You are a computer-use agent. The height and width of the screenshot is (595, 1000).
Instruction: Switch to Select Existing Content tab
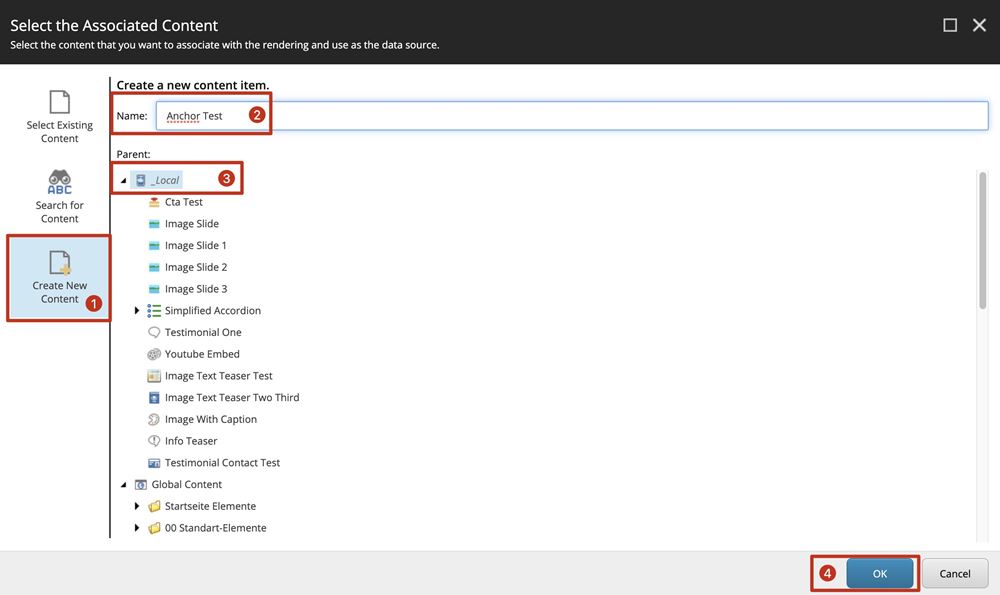point(59,116)
